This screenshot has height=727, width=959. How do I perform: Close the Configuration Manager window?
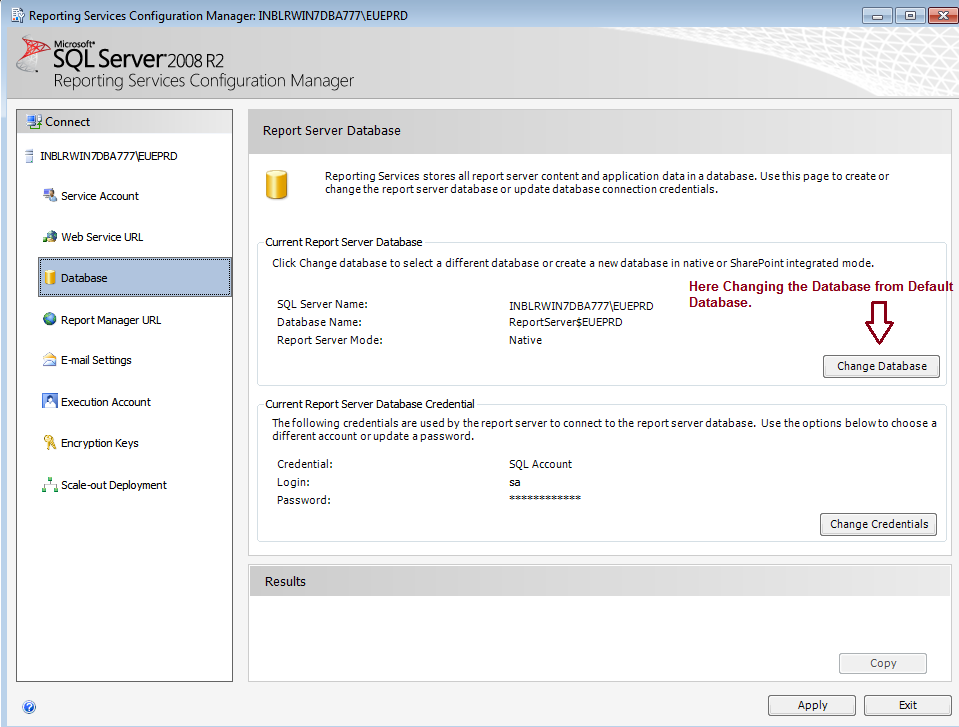point(943,15)
